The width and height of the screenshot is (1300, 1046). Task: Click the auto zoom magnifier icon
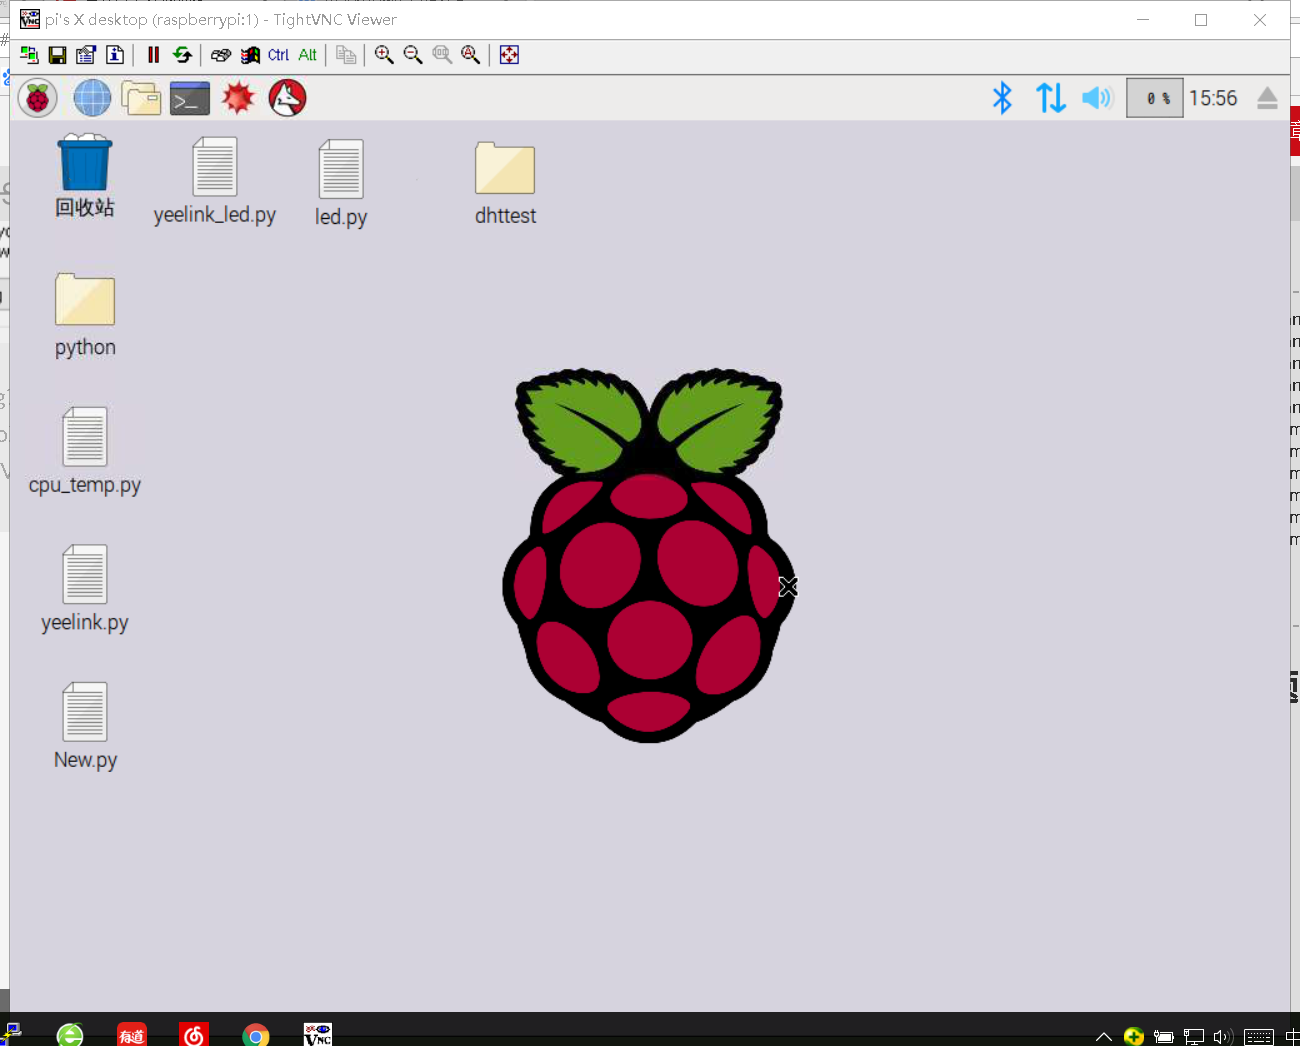tap(471, 55)
